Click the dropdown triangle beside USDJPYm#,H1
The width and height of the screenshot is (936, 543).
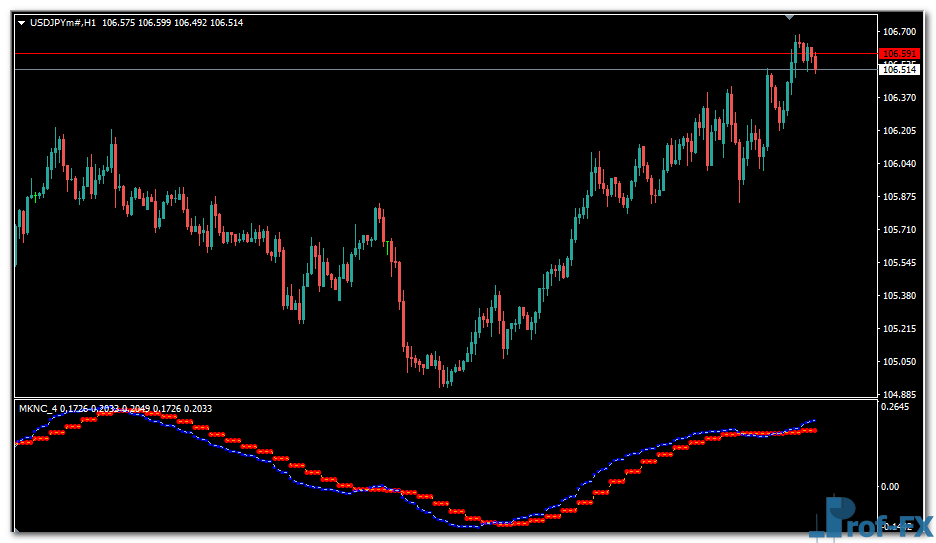click(x=21, y=23)
